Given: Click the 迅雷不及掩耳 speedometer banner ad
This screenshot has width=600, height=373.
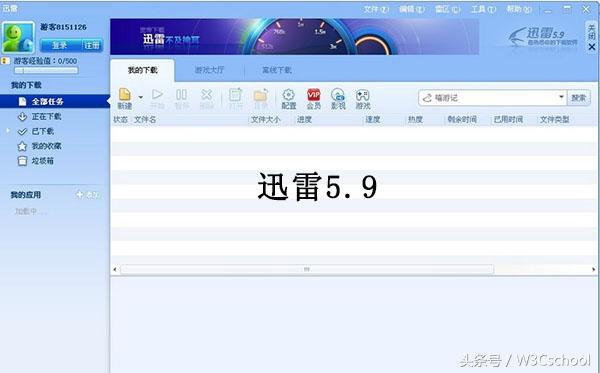Looking at the screenshot, I should click(294, 37).
